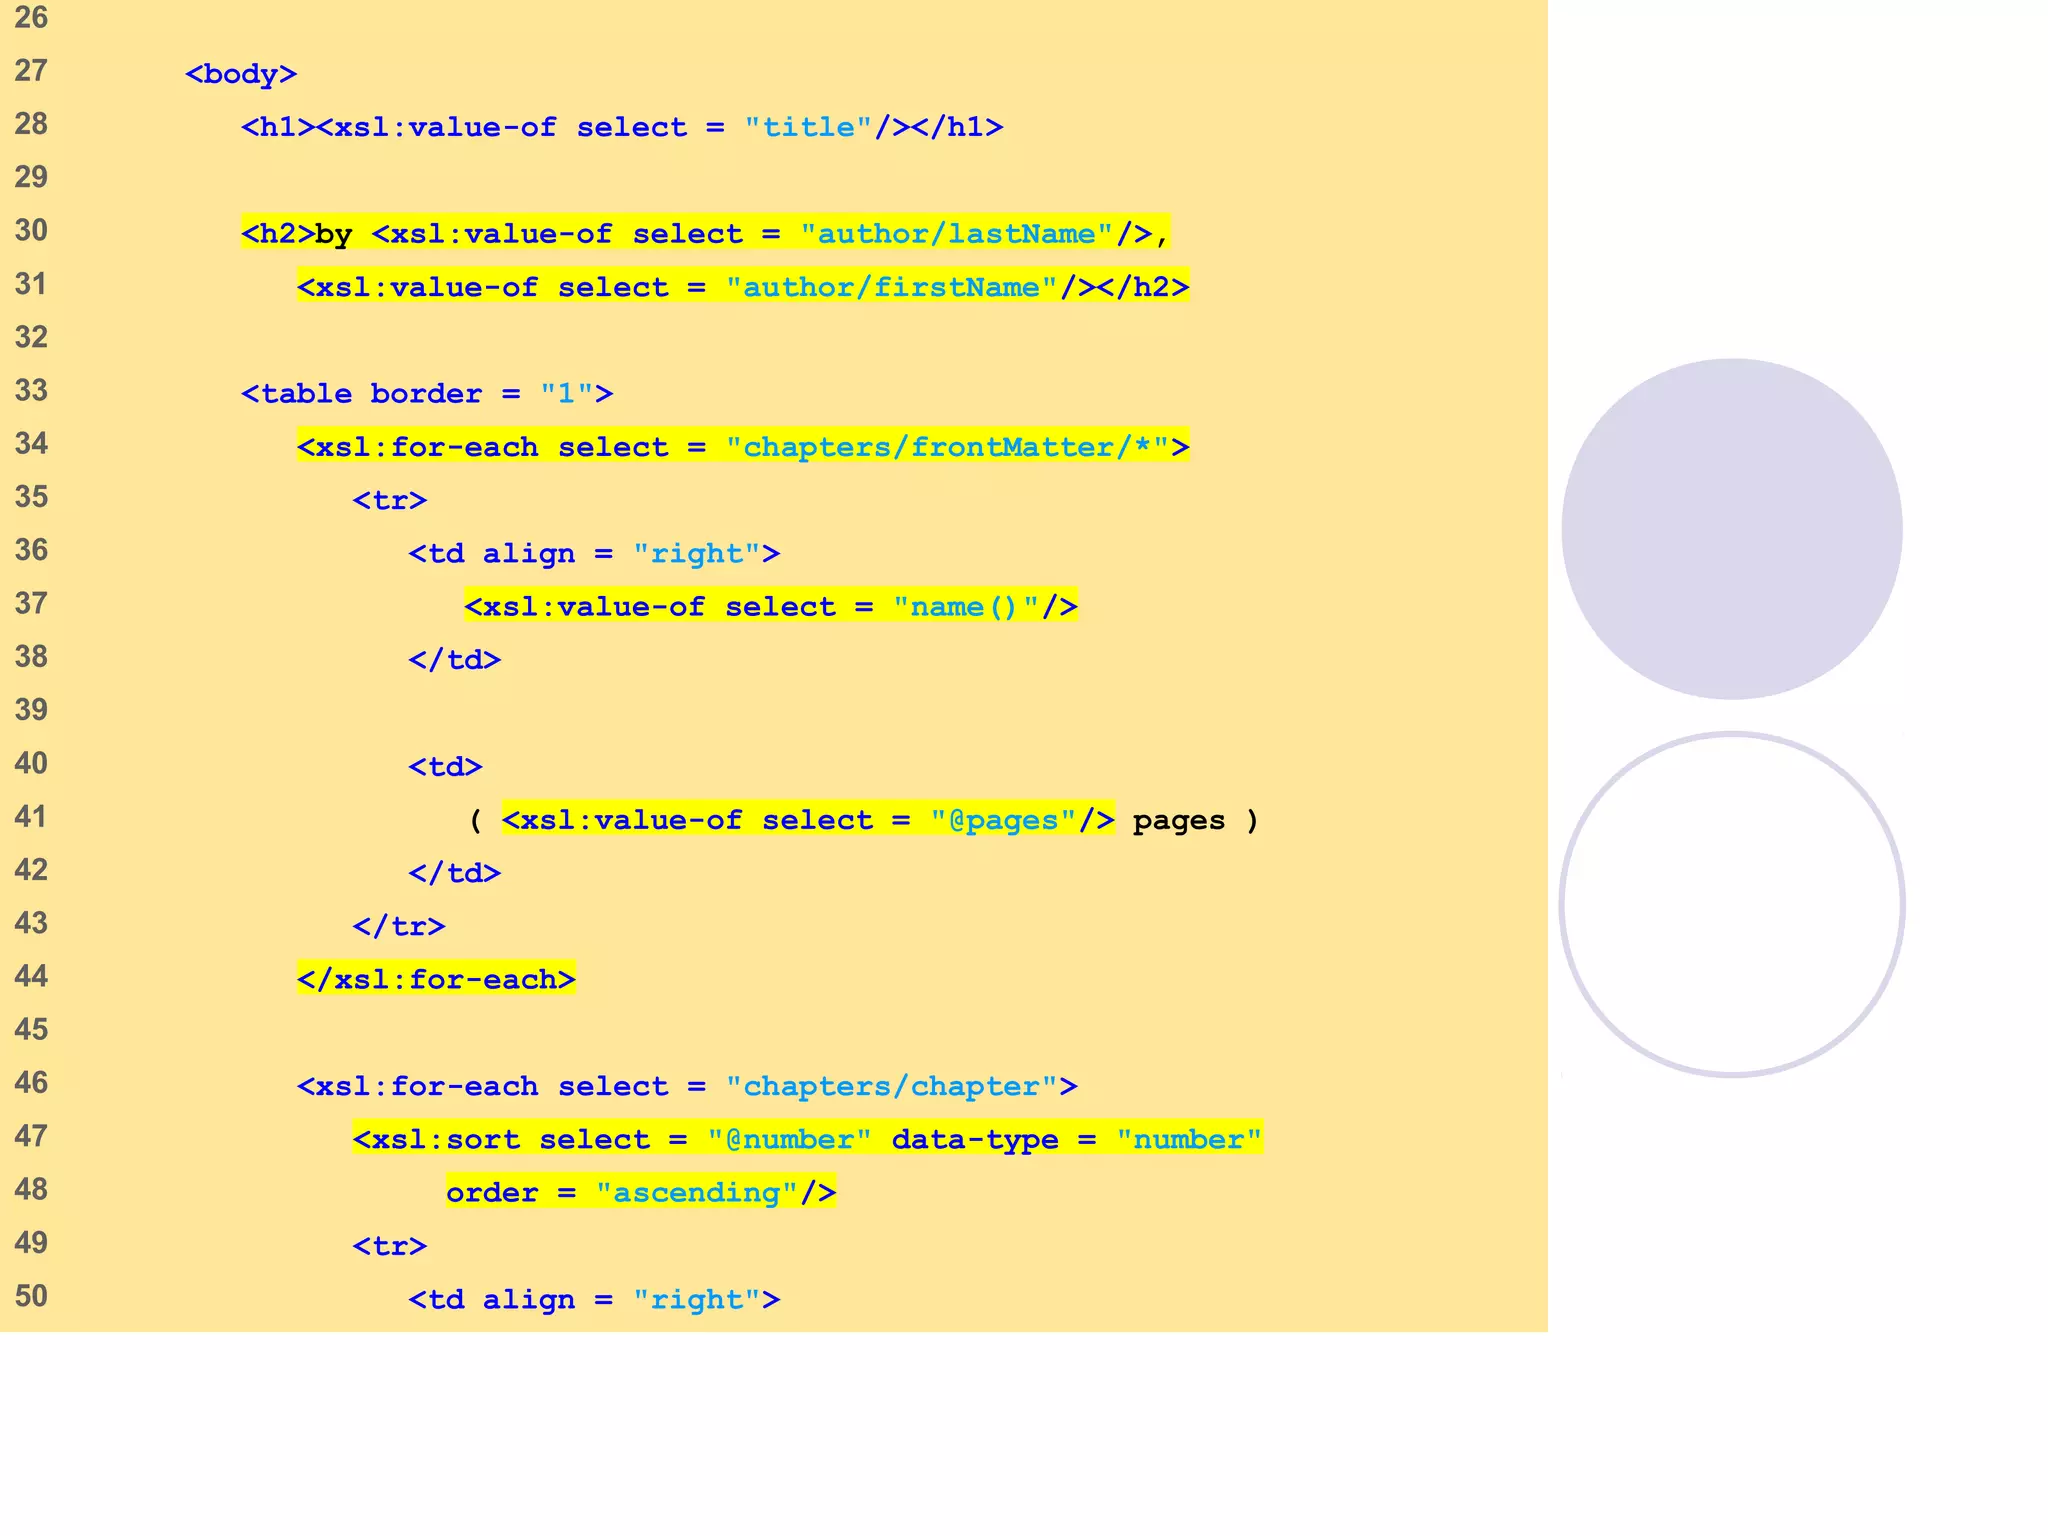The image size is (2048, 1536).
Task: Click highlighted for-each "chapters/frontMatter/*" line
Action: pos(743,446)
